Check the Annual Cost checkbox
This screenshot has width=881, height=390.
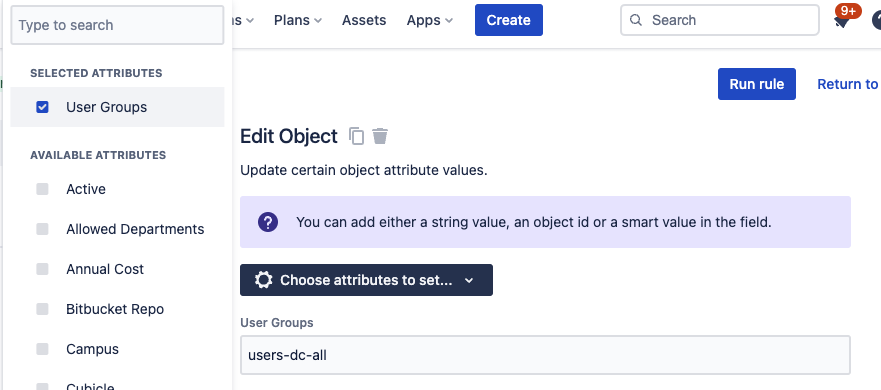tap(42, 269)
